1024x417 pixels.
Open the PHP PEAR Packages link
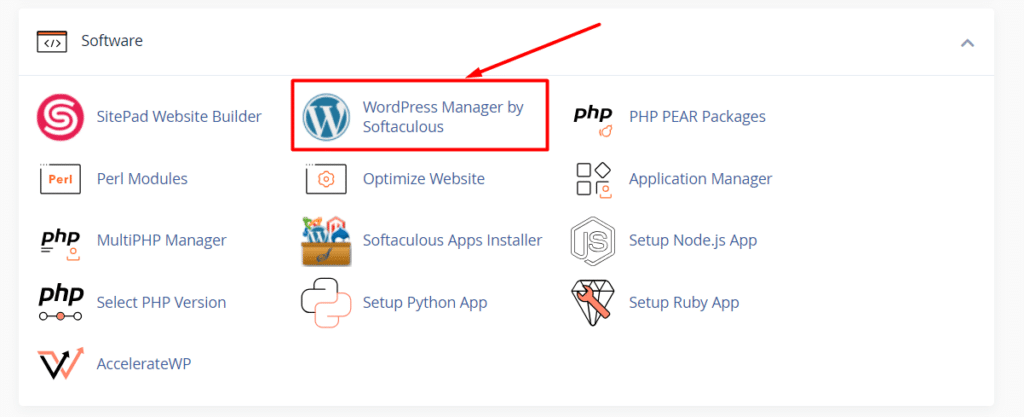[x=697, y=117]
